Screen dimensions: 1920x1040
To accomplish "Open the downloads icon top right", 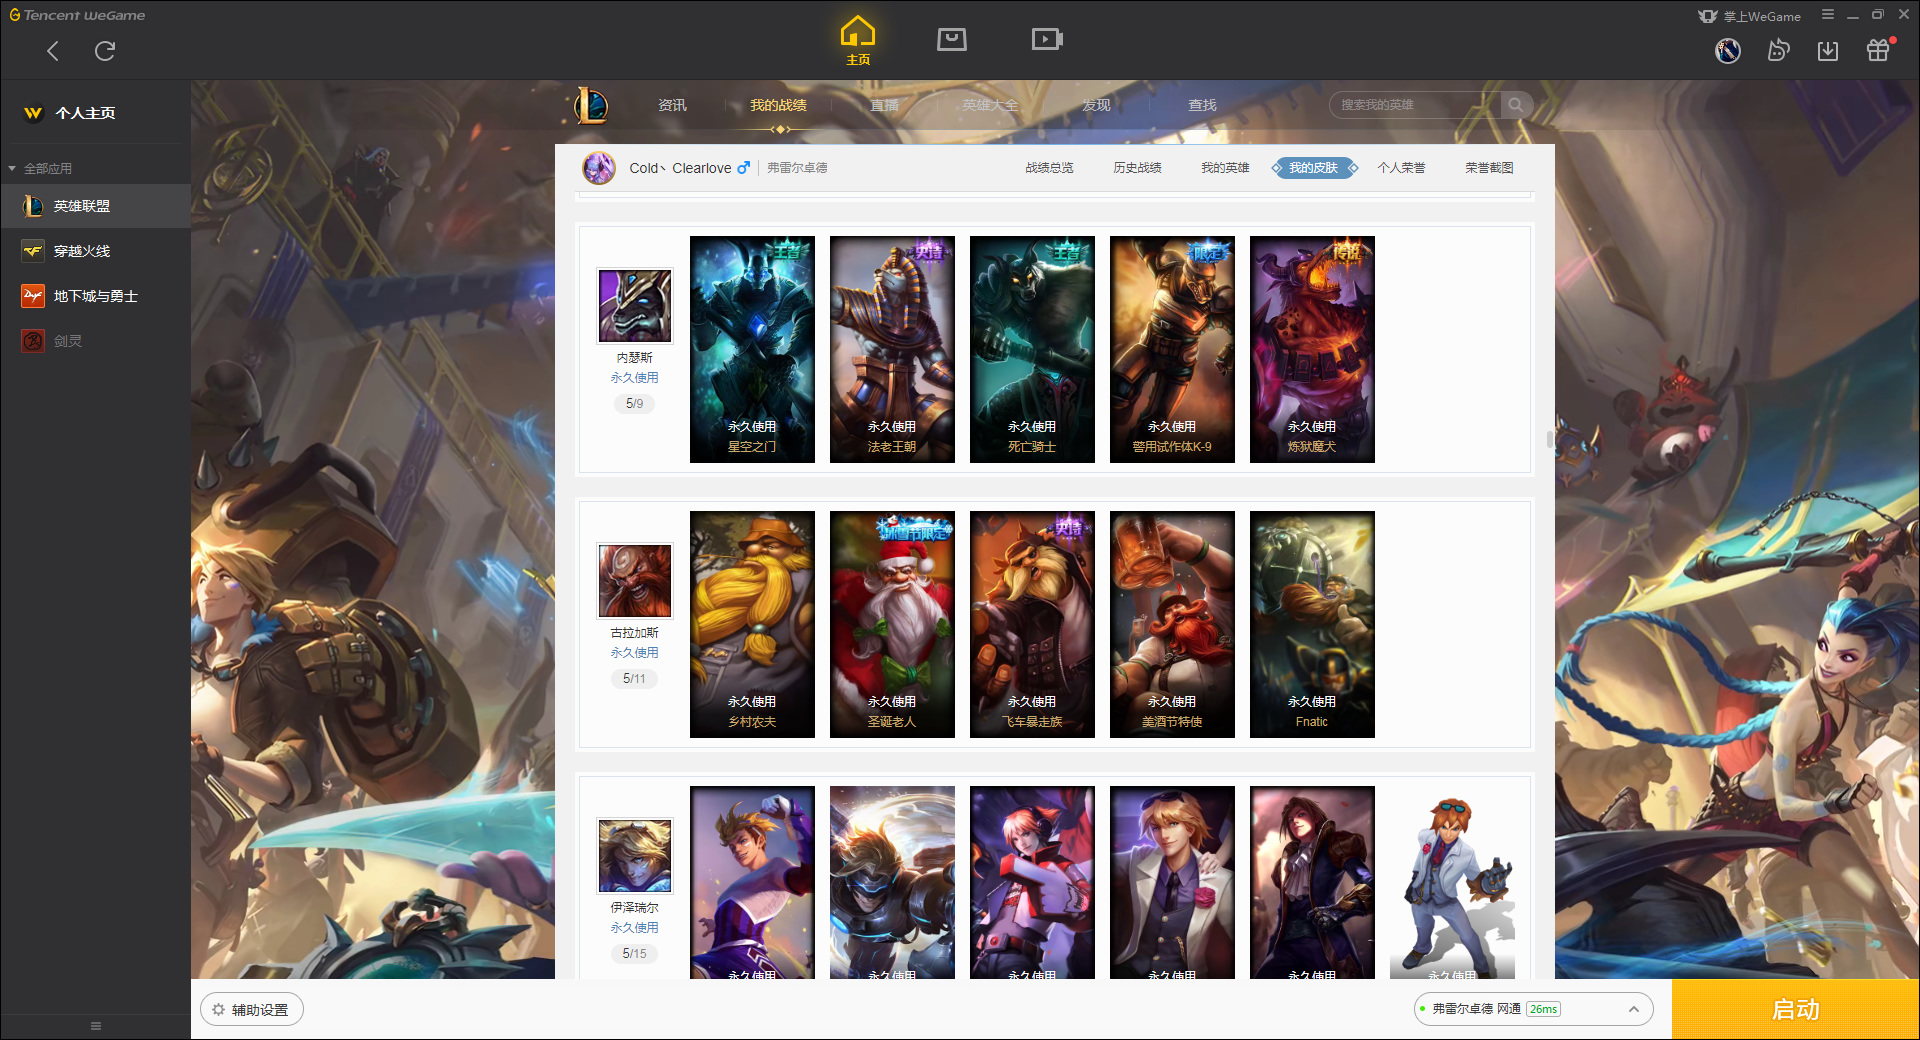I will pyautogui.click(x=1828, y=50).
